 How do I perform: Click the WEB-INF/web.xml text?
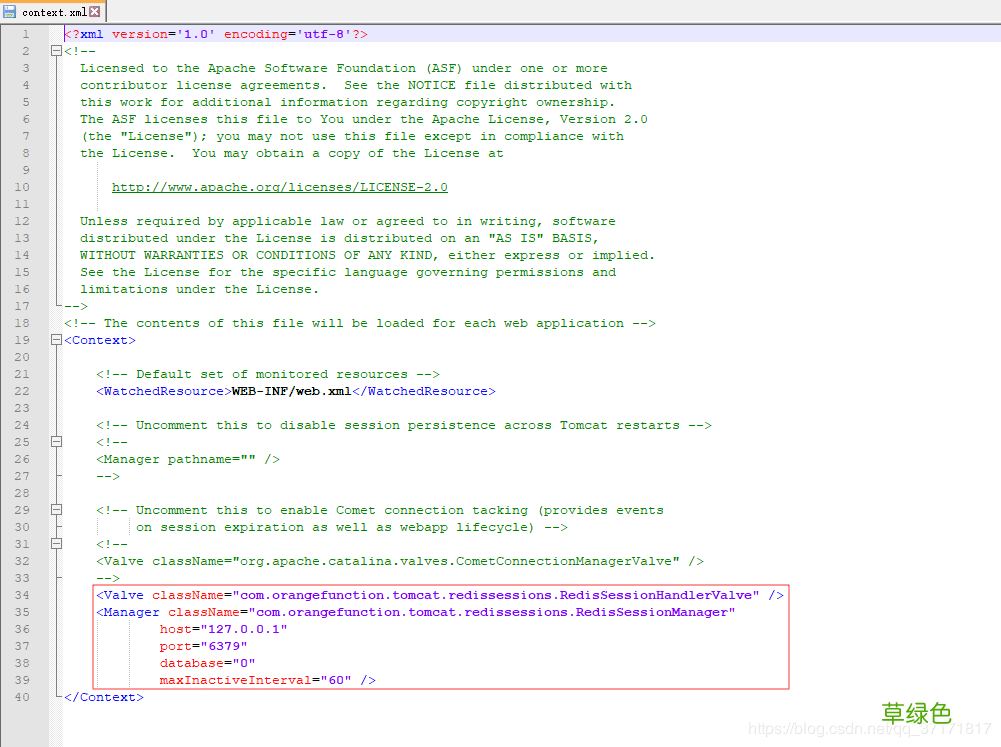coord(292,391)
